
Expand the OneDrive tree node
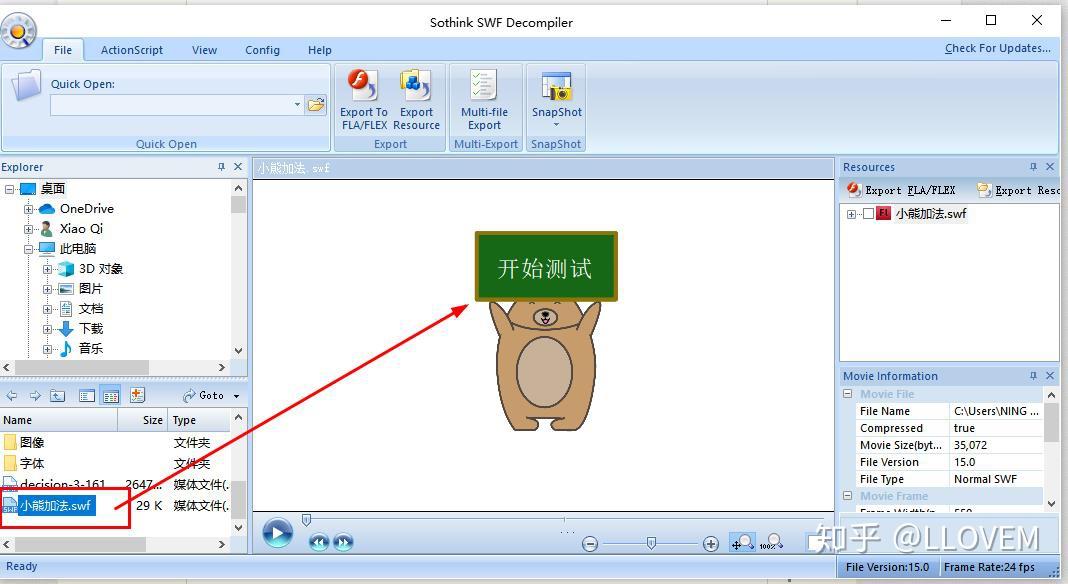click(x=29, y=209)
